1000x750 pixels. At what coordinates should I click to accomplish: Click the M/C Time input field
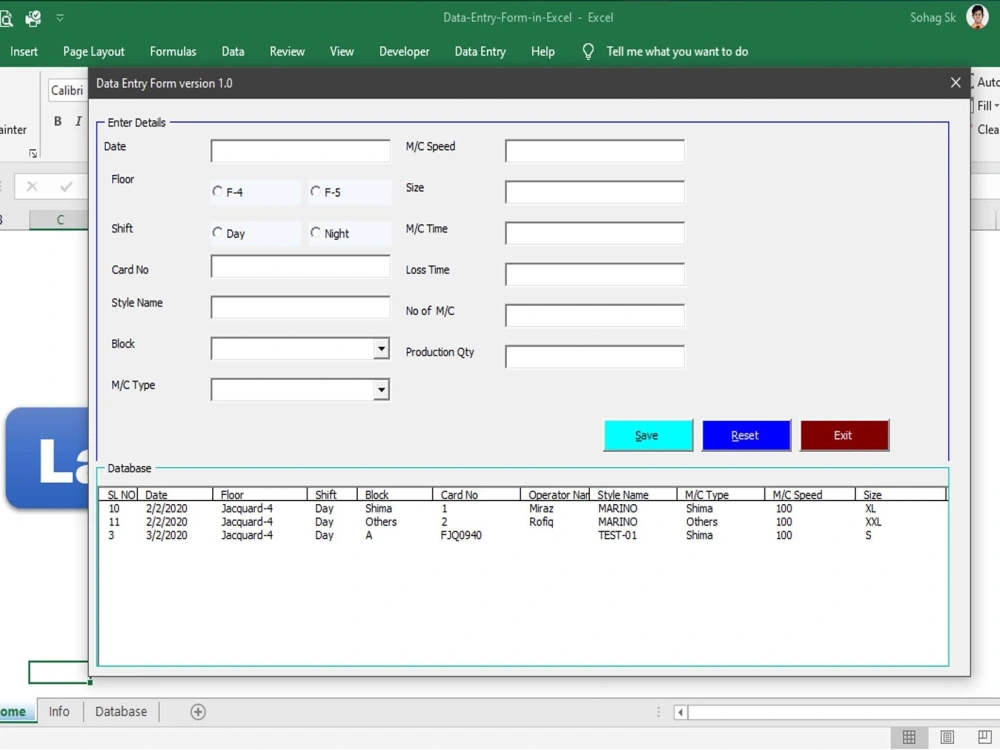(595, 233)
